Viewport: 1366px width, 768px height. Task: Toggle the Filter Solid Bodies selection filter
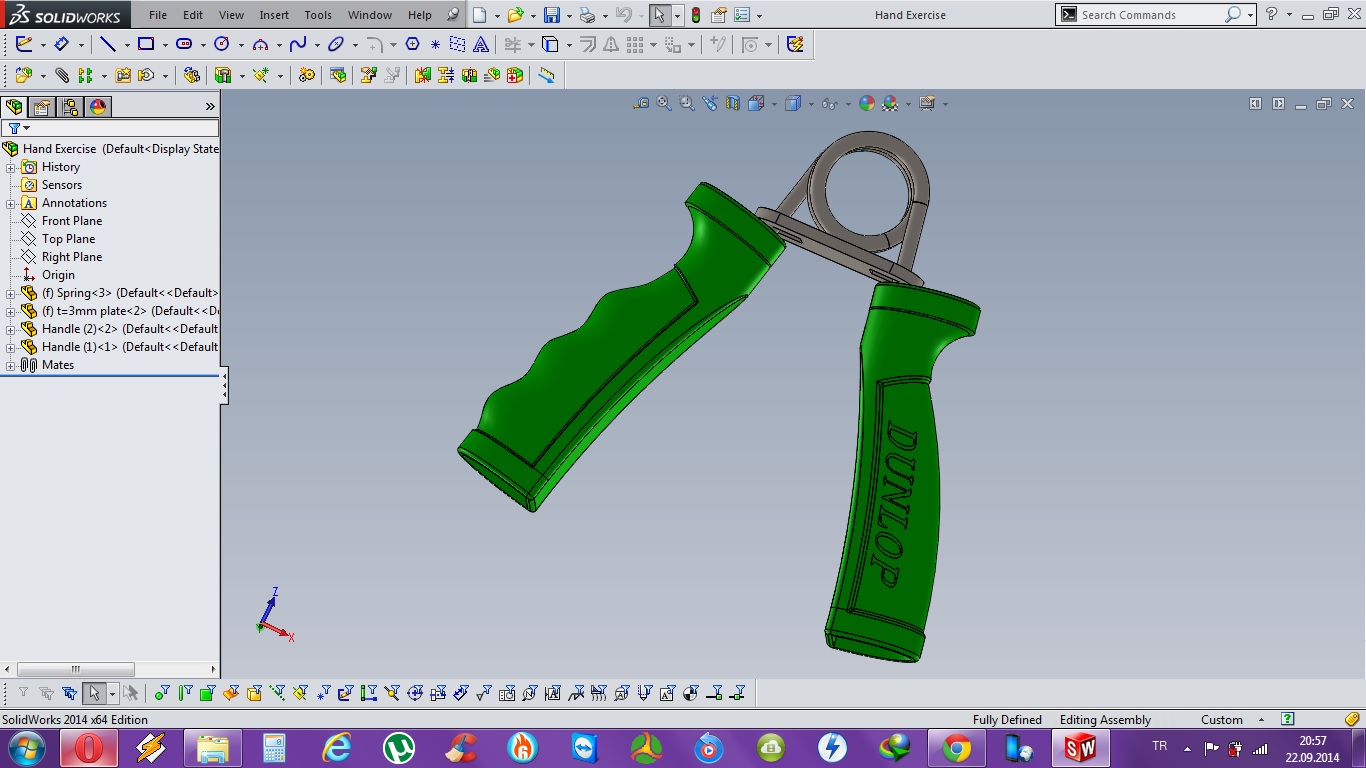(254, 692)
